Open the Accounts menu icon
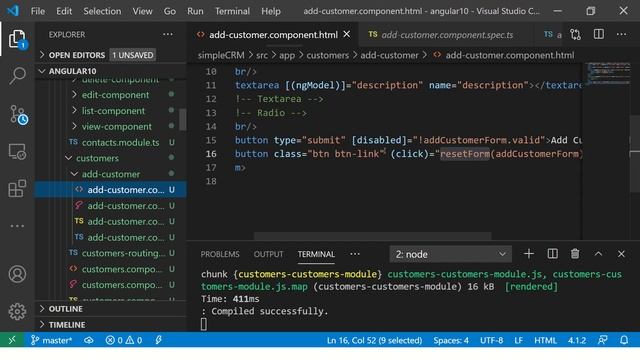 click(17, 274)
